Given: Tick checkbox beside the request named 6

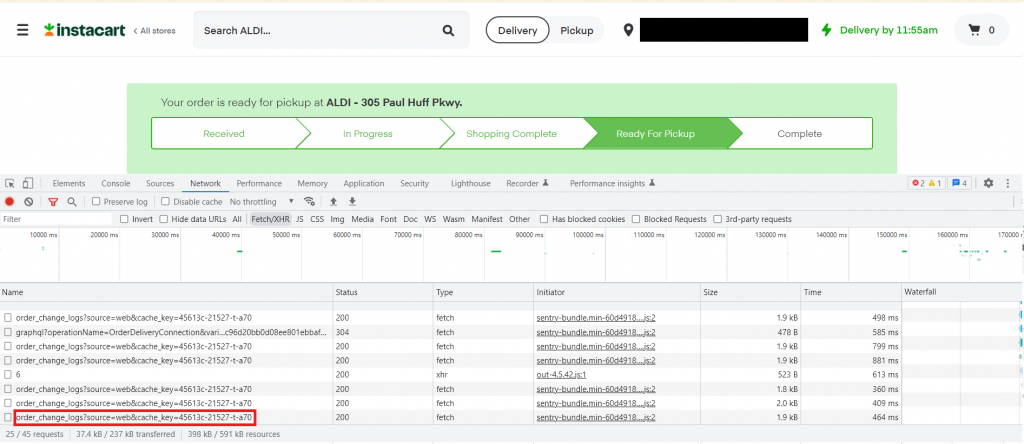Looking at the screenshot, I should (8, 375).
